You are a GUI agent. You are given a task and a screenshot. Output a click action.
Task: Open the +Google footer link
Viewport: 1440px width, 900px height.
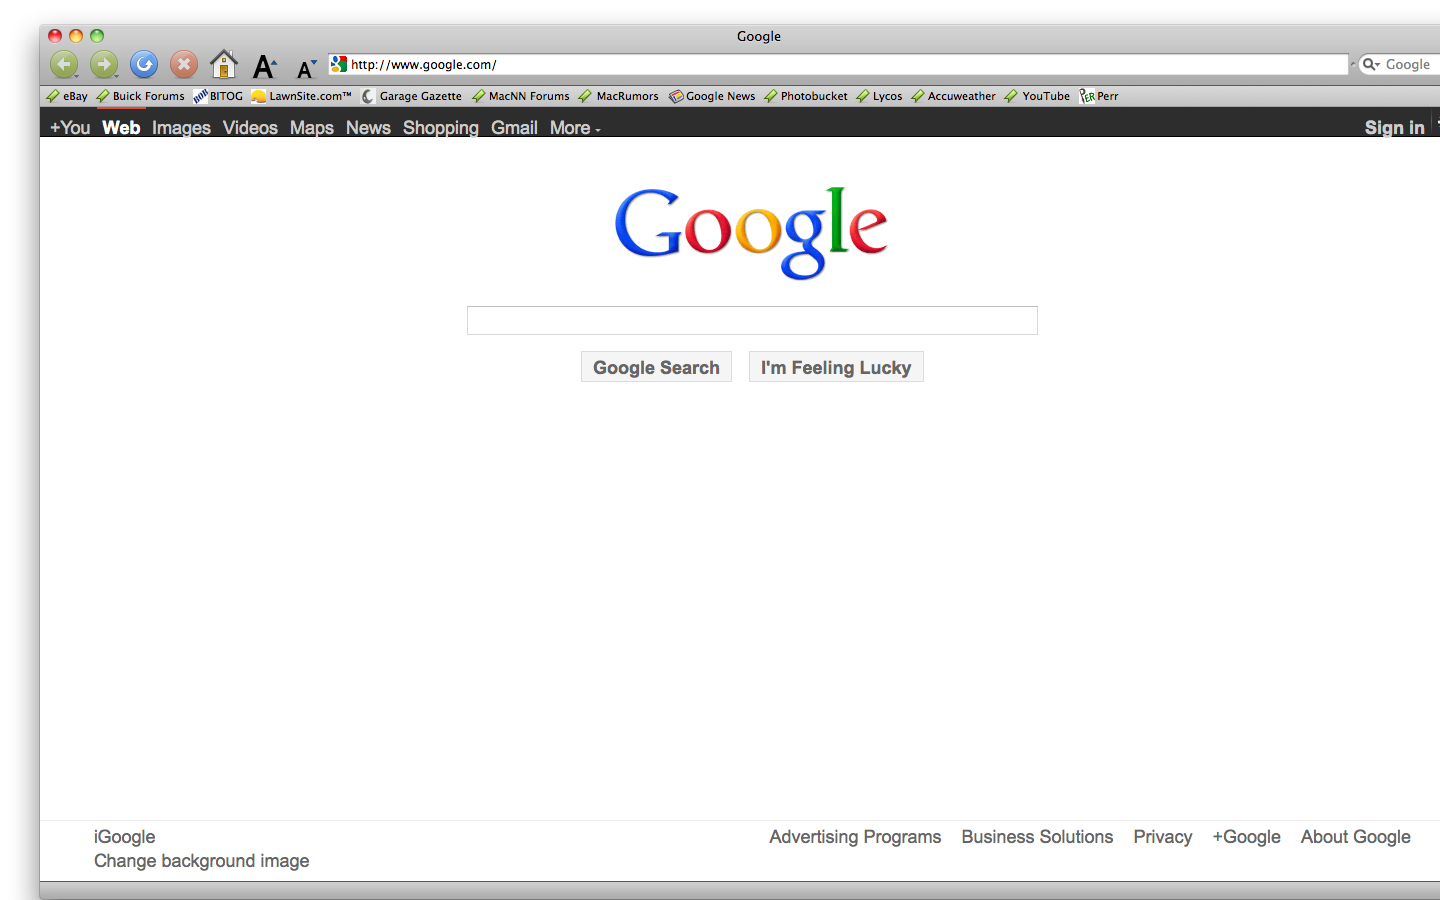click(x=1246, y=837)
